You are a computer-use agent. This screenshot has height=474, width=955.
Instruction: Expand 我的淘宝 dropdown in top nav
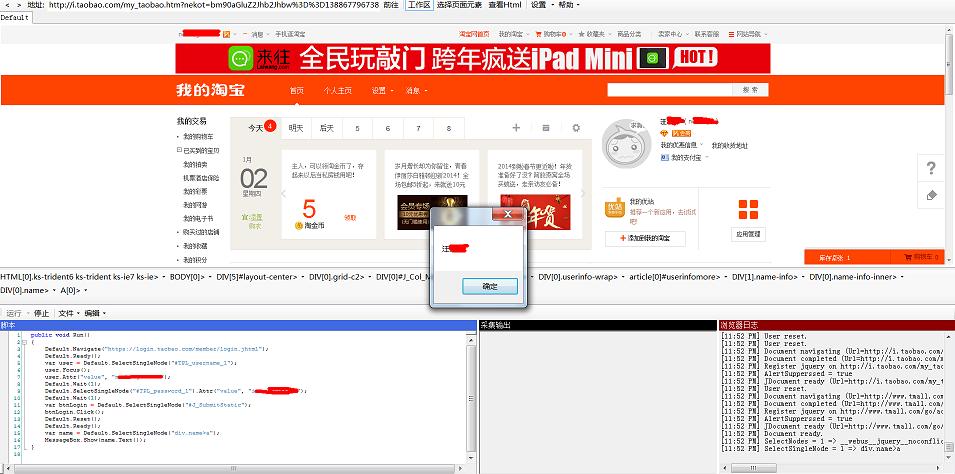click(x=513, y=34)
